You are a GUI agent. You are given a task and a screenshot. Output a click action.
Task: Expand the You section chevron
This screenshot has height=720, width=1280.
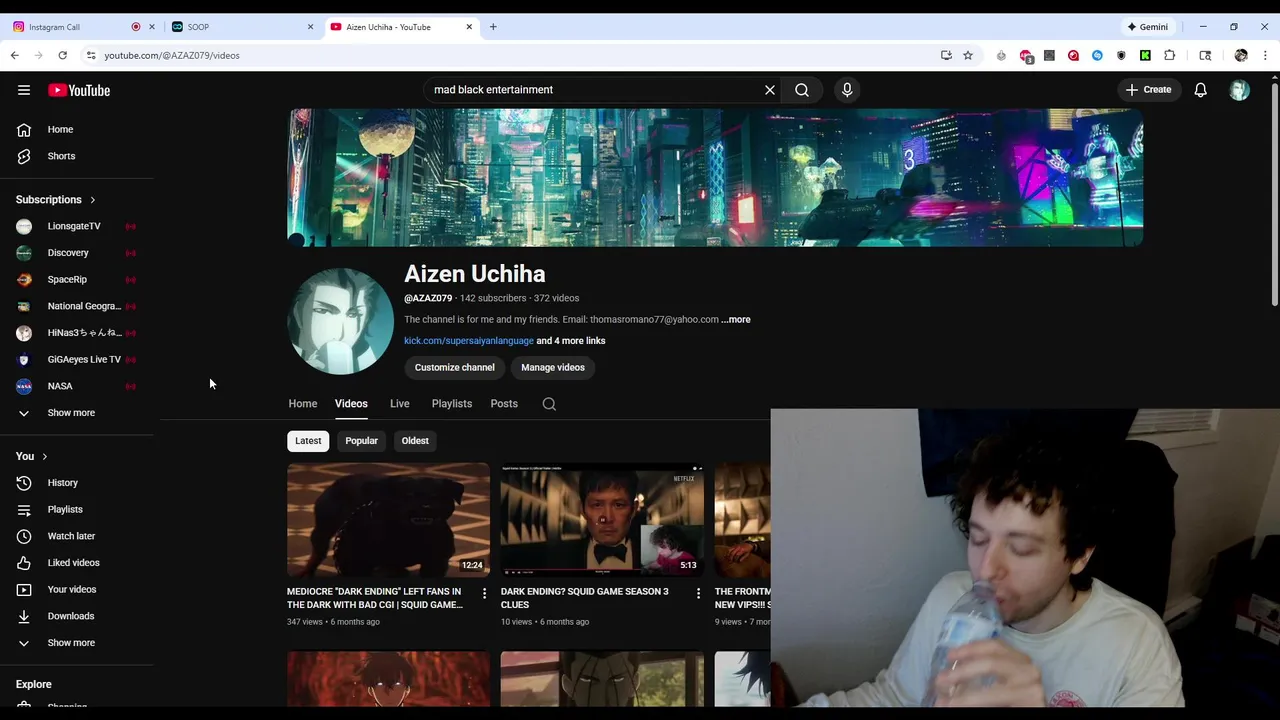click(x=44, y=456)
